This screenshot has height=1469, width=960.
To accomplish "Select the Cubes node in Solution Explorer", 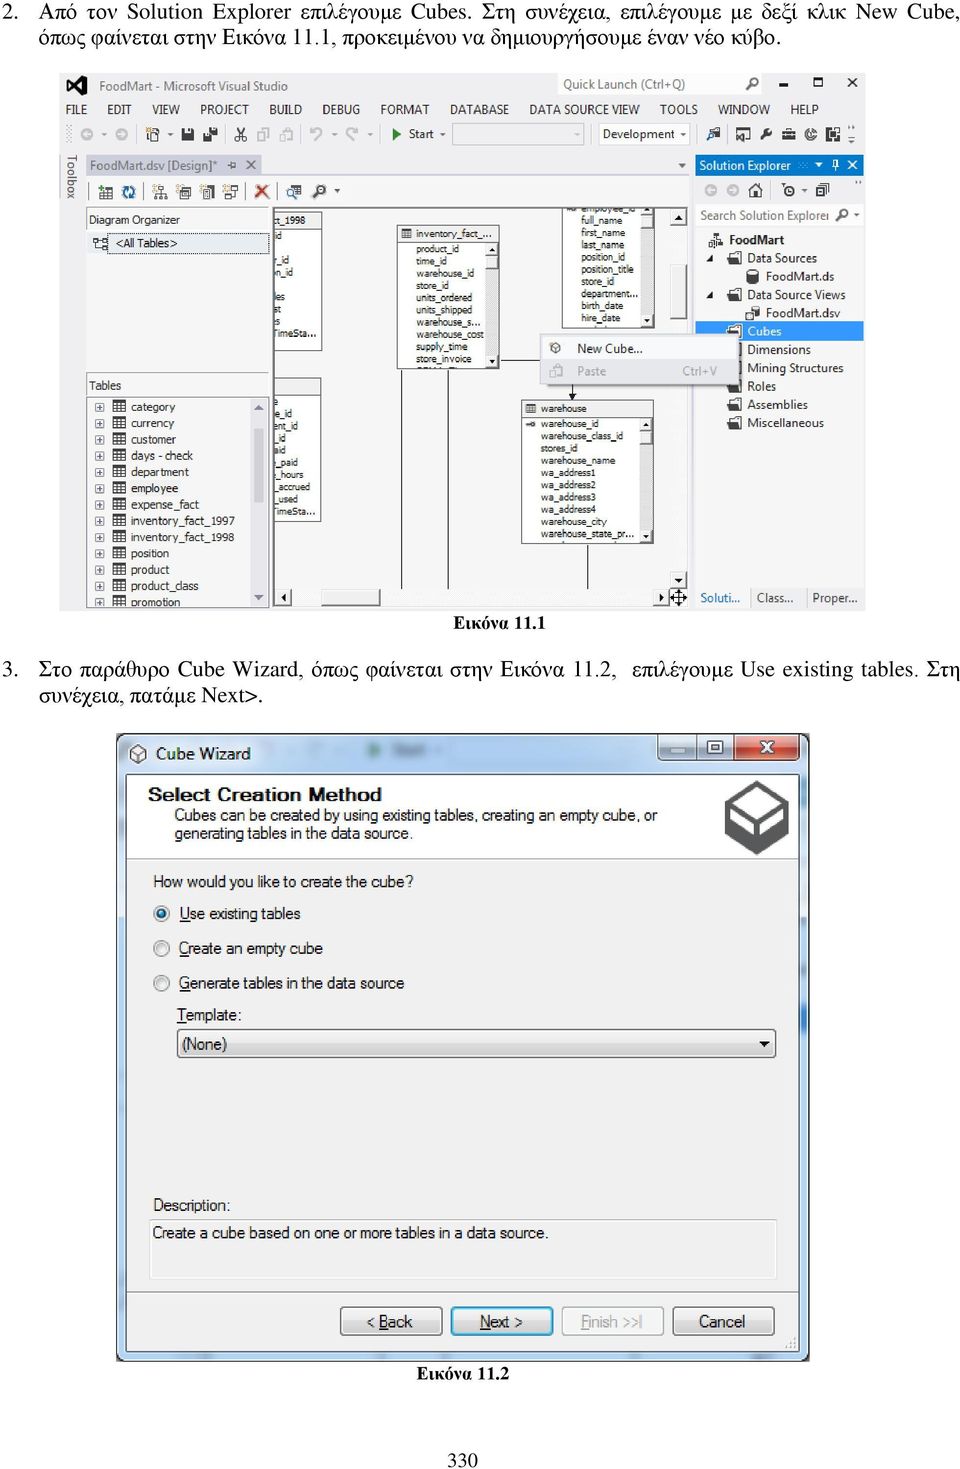I will point(764,332).
